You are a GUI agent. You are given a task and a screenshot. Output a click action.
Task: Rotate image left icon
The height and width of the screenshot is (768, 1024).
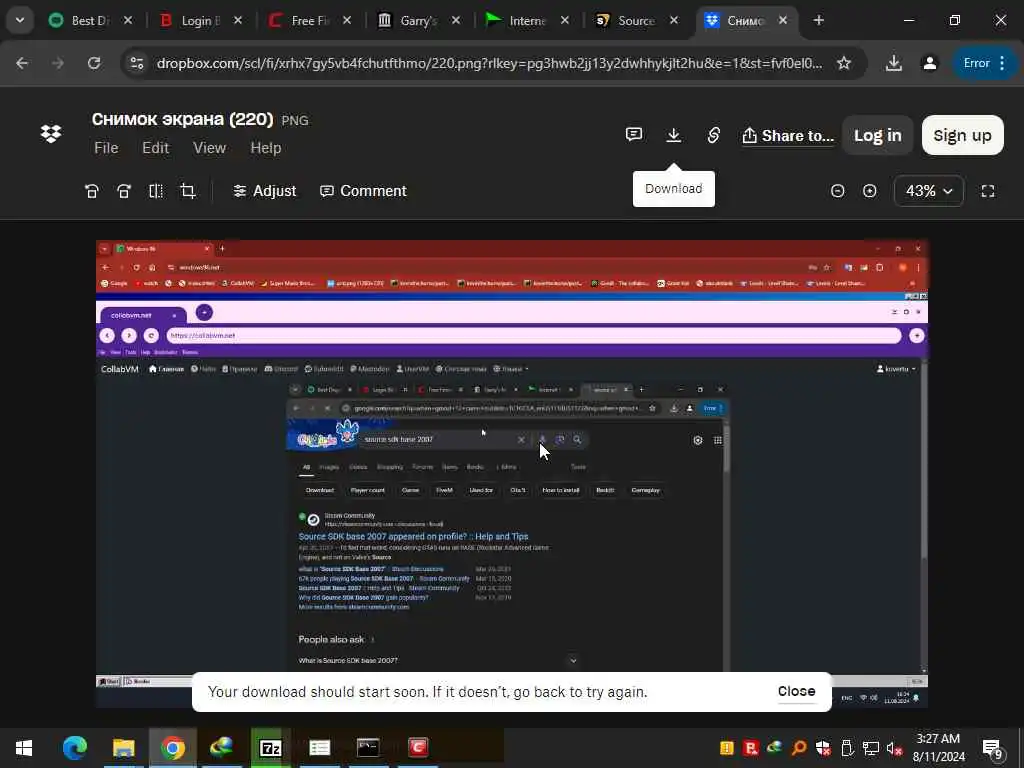(91, 191)
